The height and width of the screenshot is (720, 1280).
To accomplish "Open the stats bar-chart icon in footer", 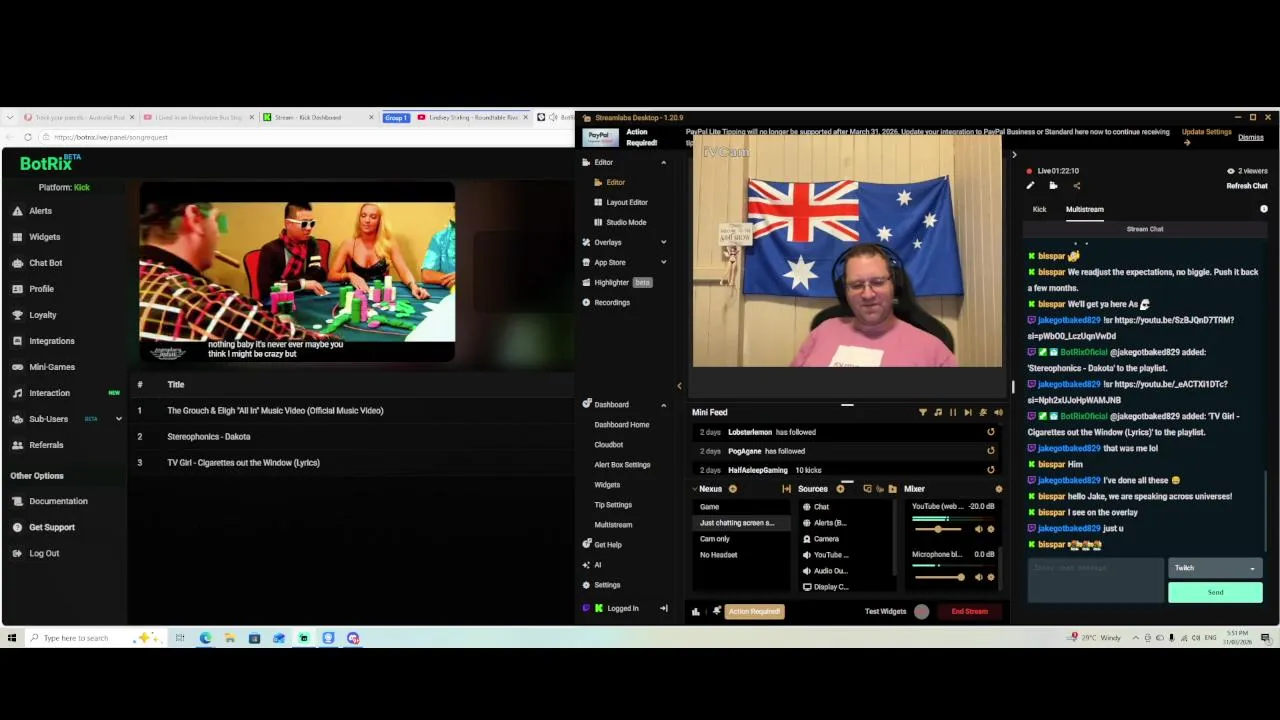I will (x=696, y=611).
